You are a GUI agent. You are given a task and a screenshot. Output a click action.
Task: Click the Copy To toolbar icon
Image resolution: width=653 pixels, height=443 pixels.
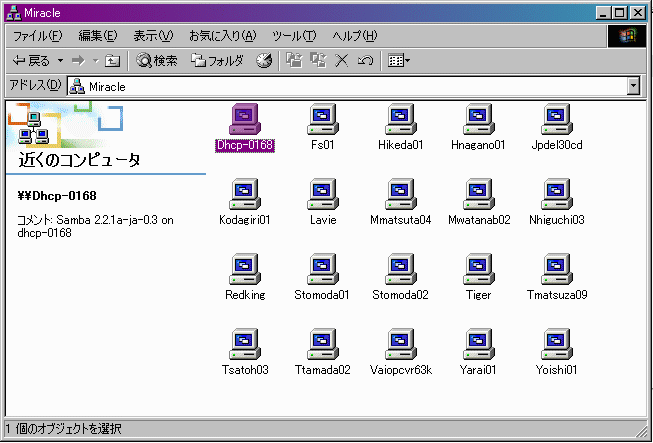(318, 61)
